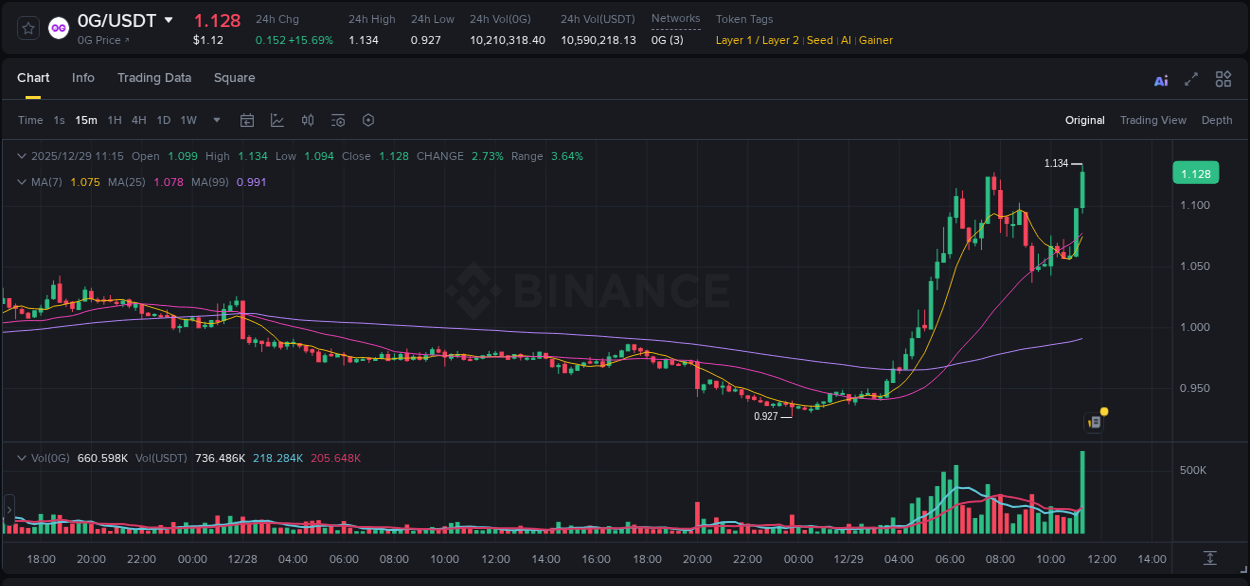
Task: Open chart settings via hexagon gear icon
Action: pyautogui.click(x=368, y=120)
